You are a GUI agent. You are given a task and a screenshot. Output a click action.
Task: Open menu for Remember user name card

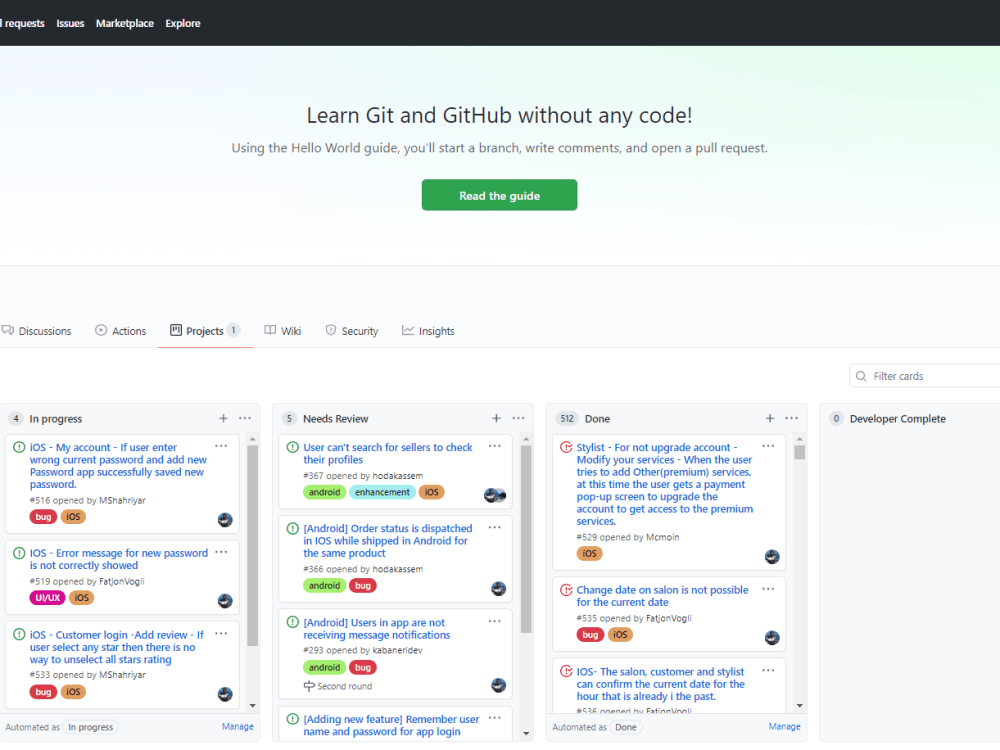(x=495, y=718)
